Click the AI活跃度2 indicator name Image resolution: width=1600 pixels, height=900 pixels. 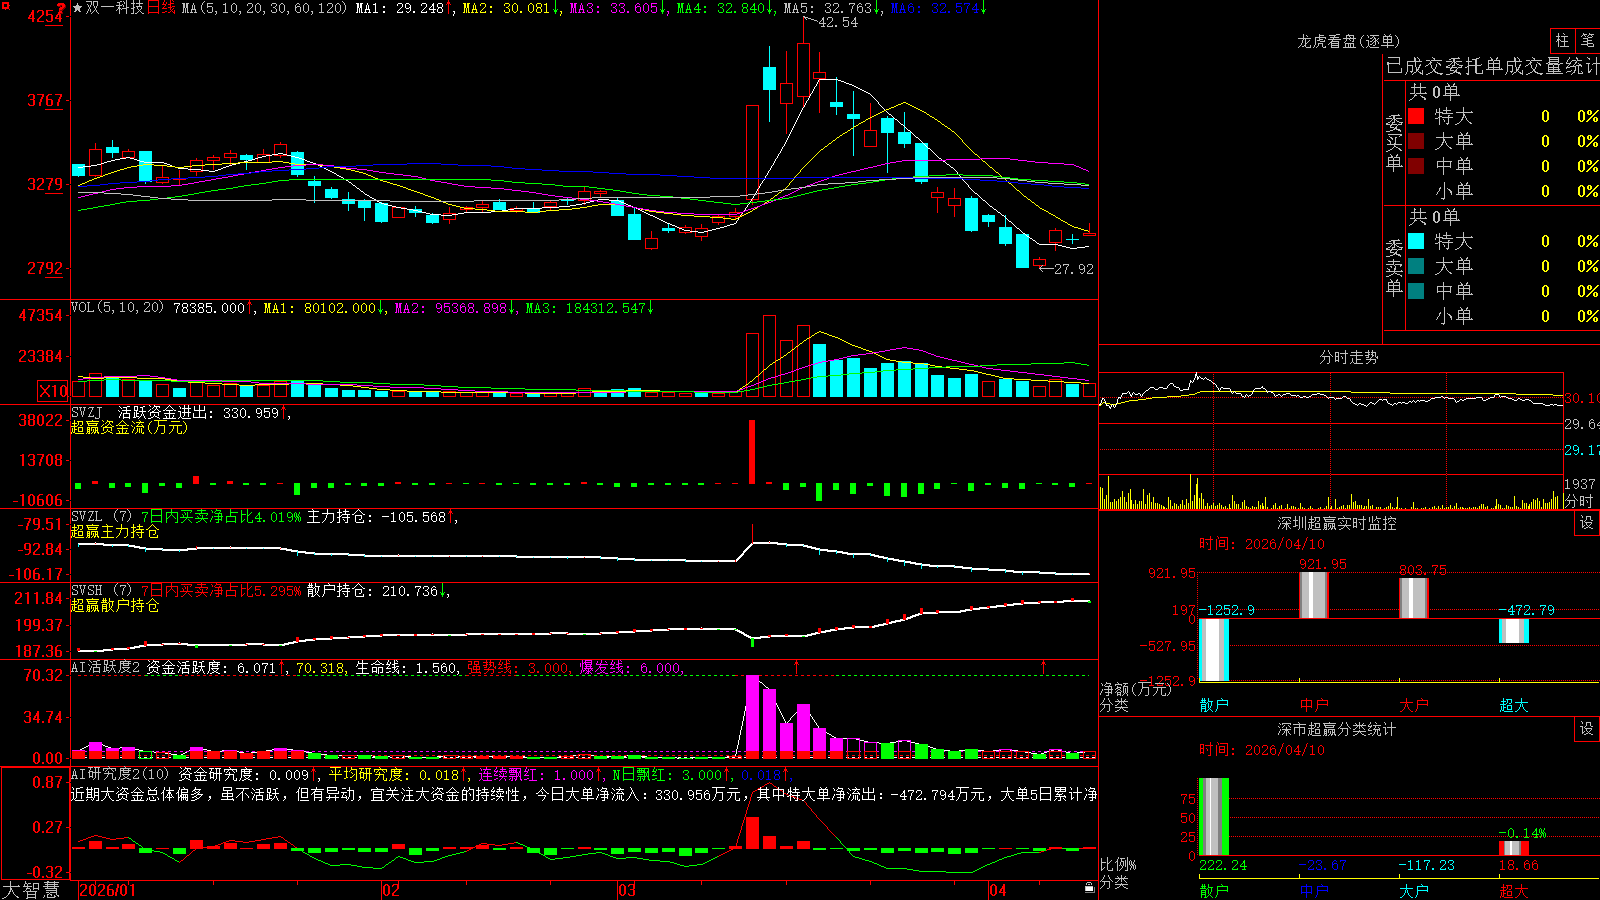[105, 668]
